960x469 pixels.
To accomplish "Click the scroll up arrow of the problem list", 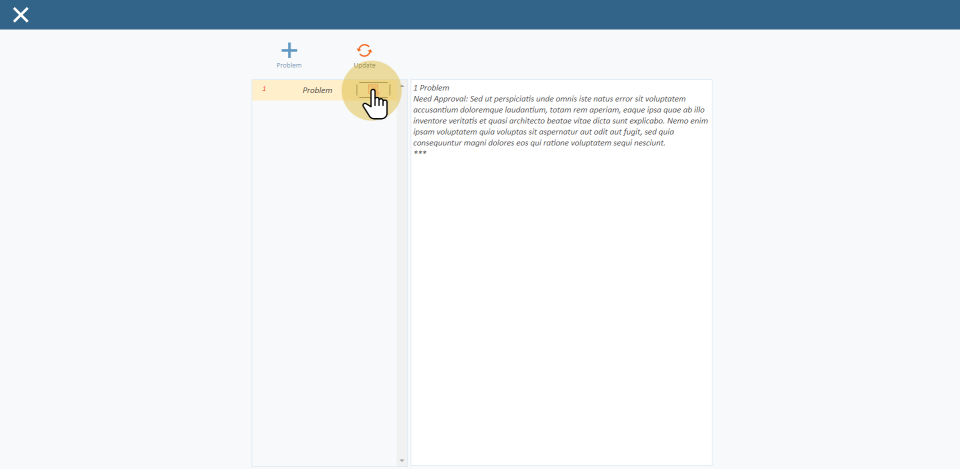I will point(402,85).
